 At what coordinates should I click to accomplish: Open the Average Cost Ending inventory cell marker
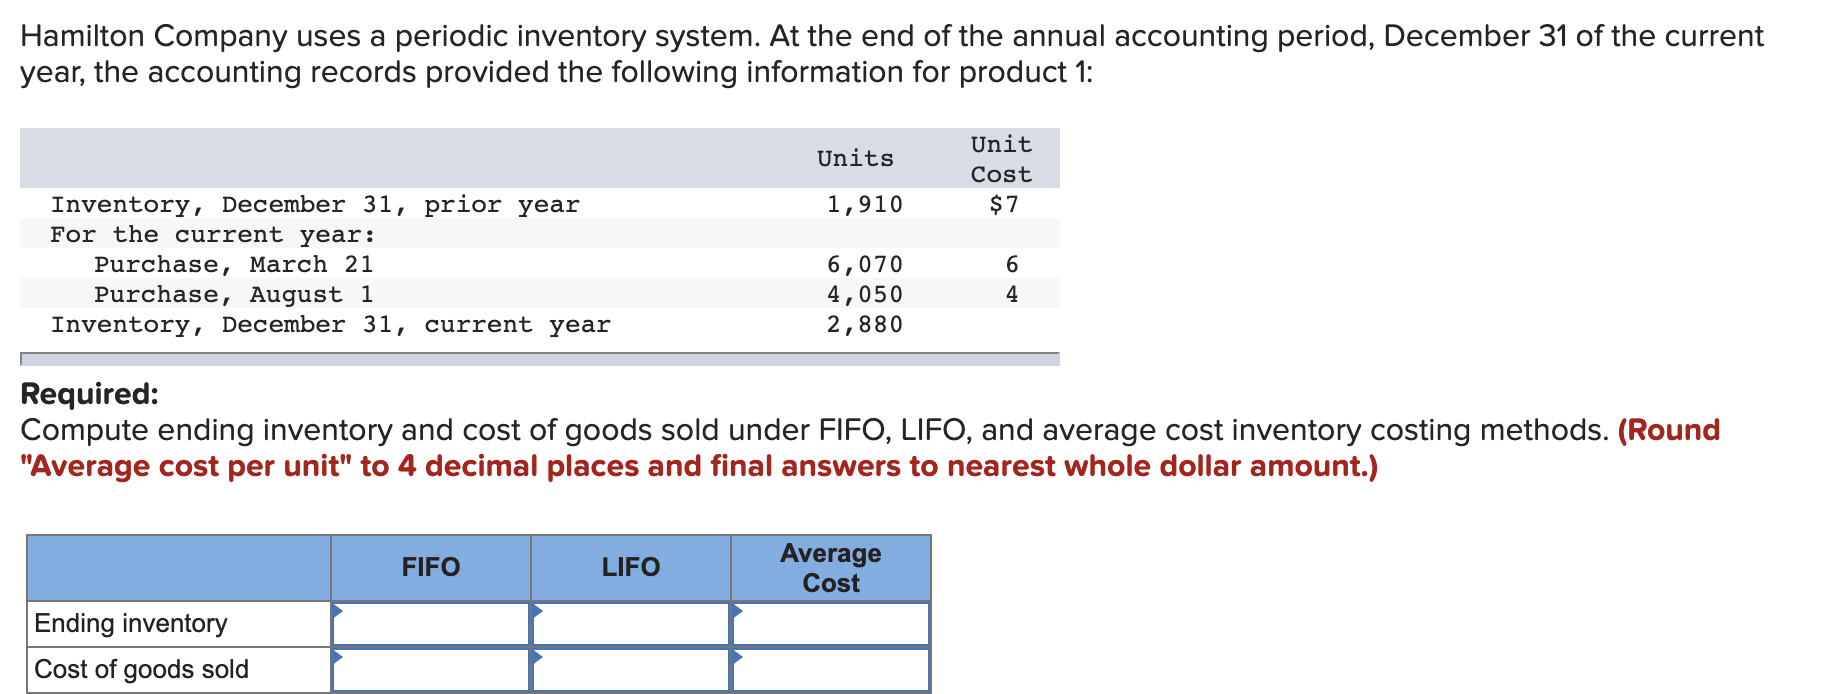pyautogui.click(x=738, y=610)
